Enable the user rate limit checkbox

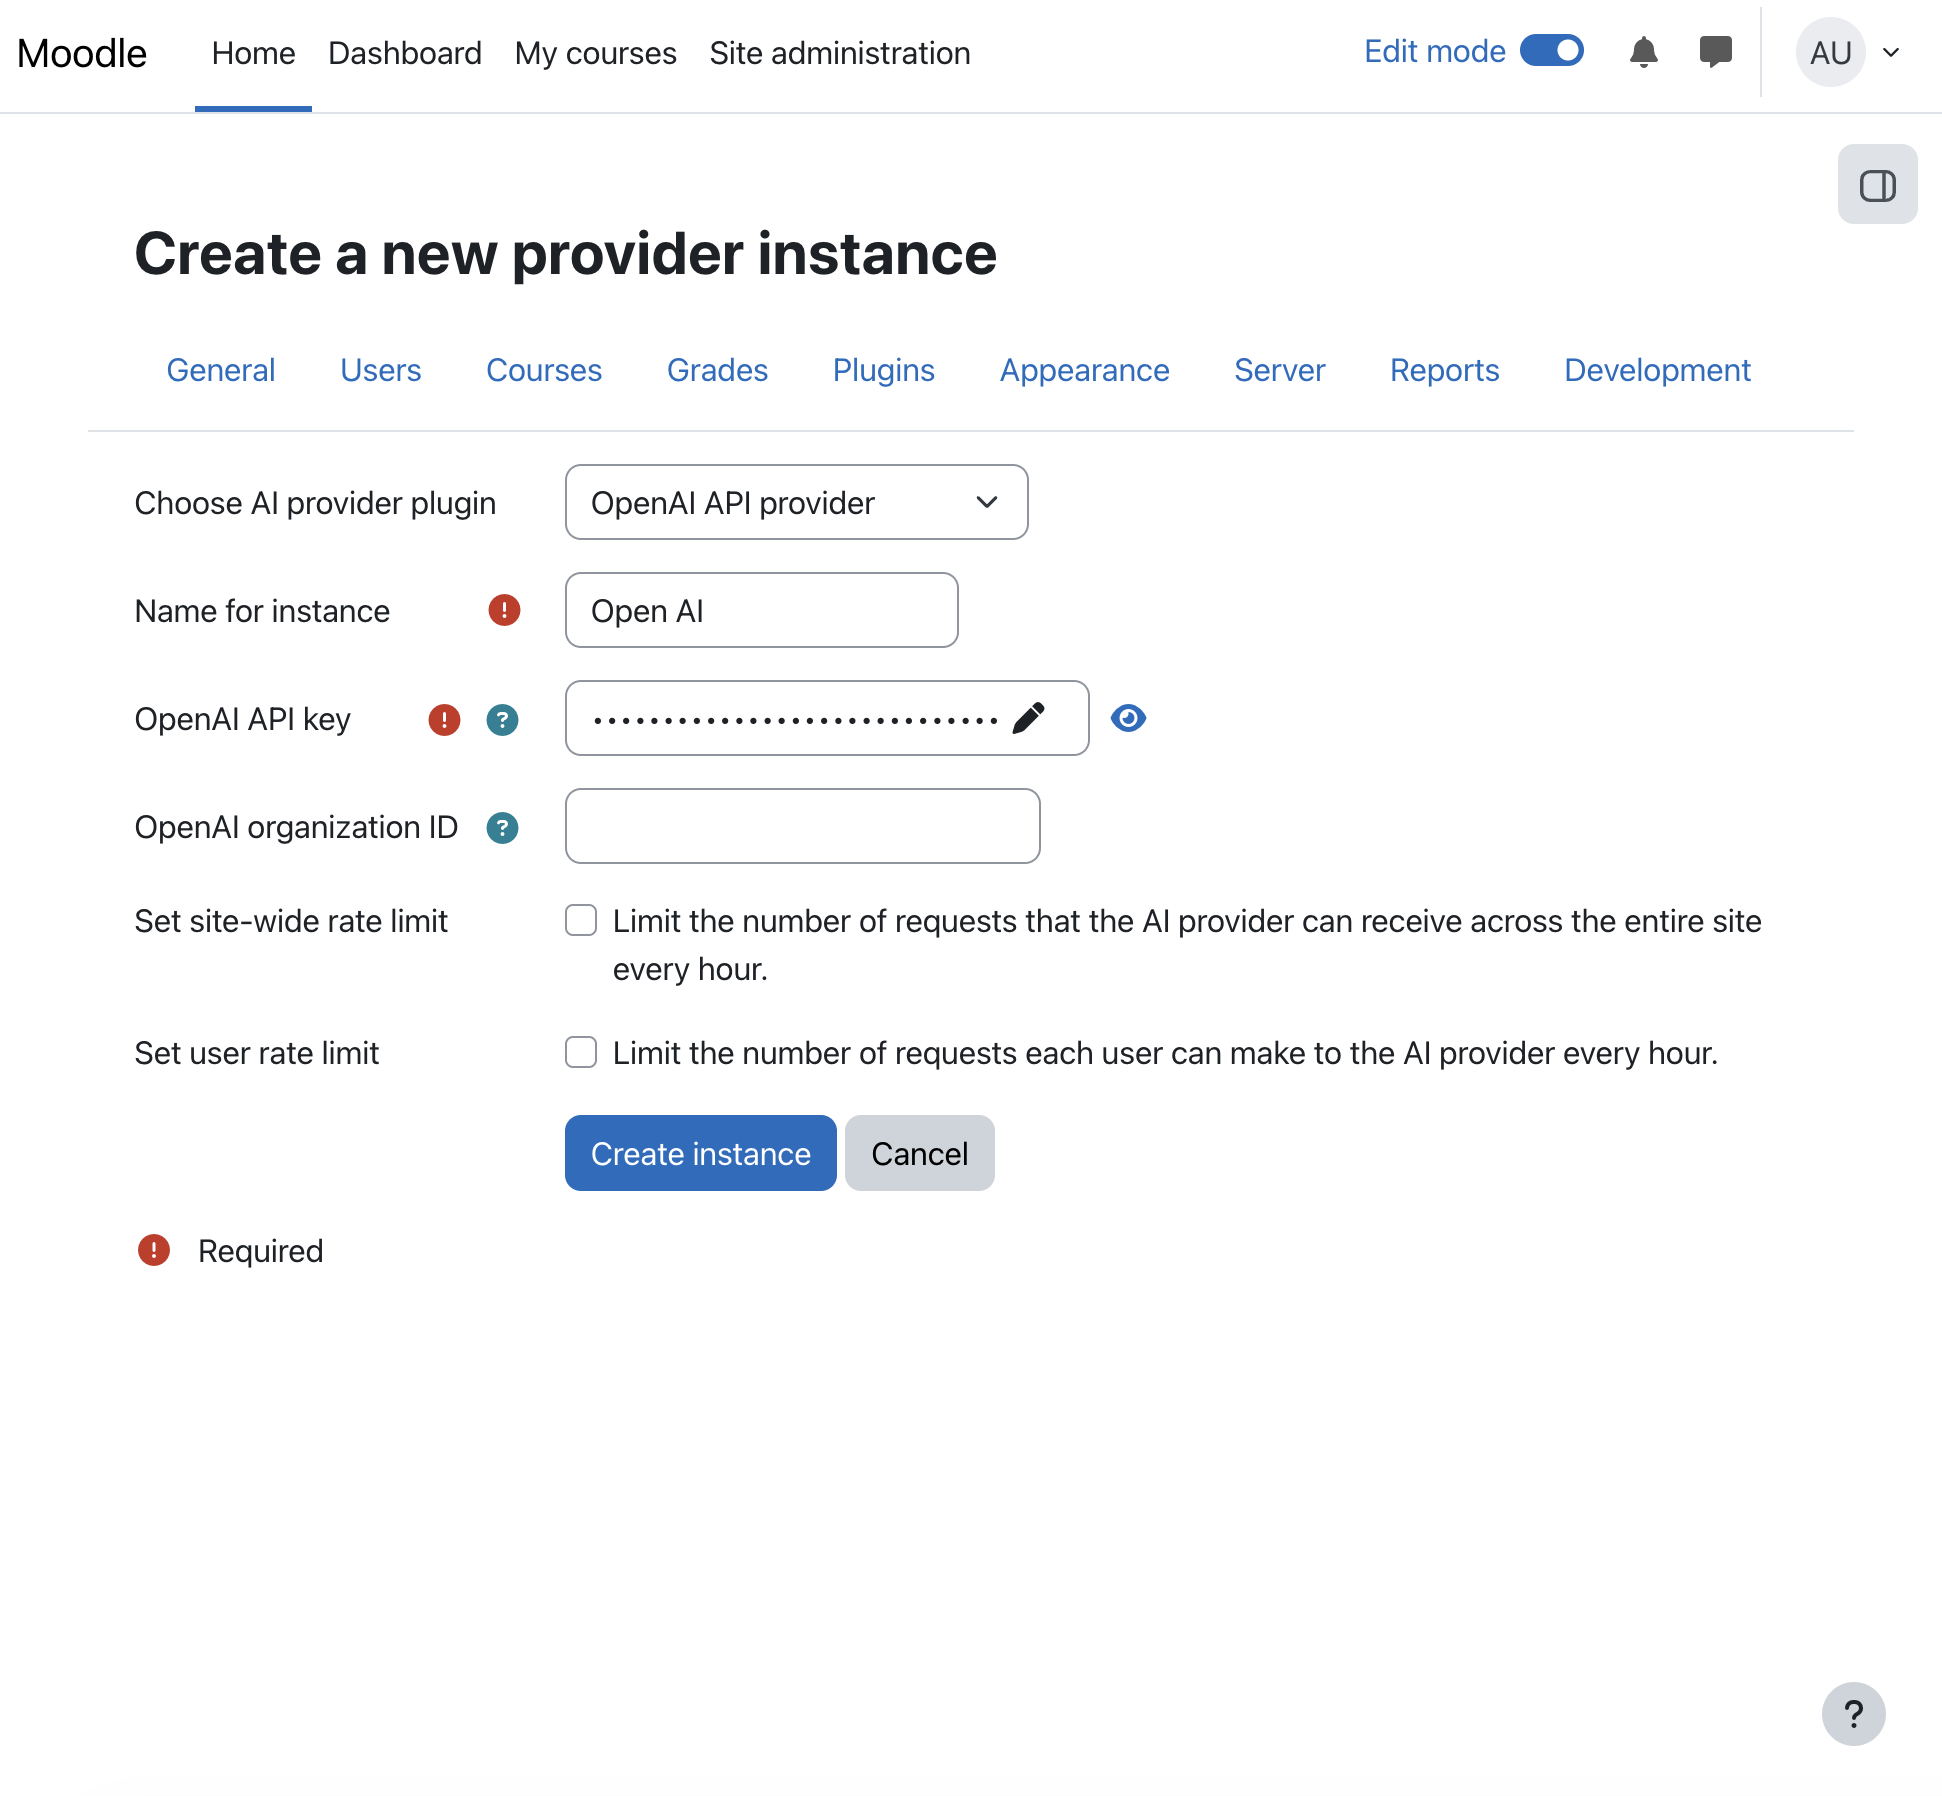(x=581, y=1052)
